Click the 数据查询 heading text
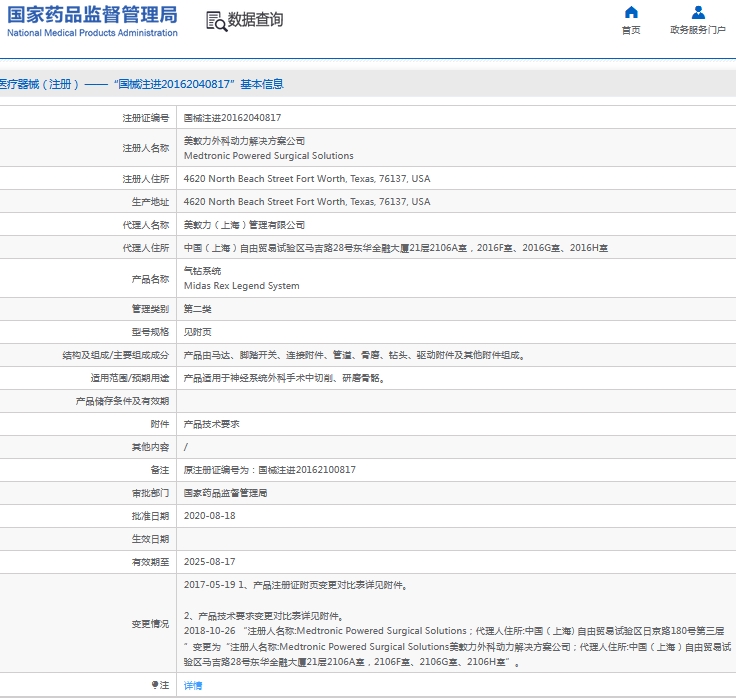 [255, 20]
